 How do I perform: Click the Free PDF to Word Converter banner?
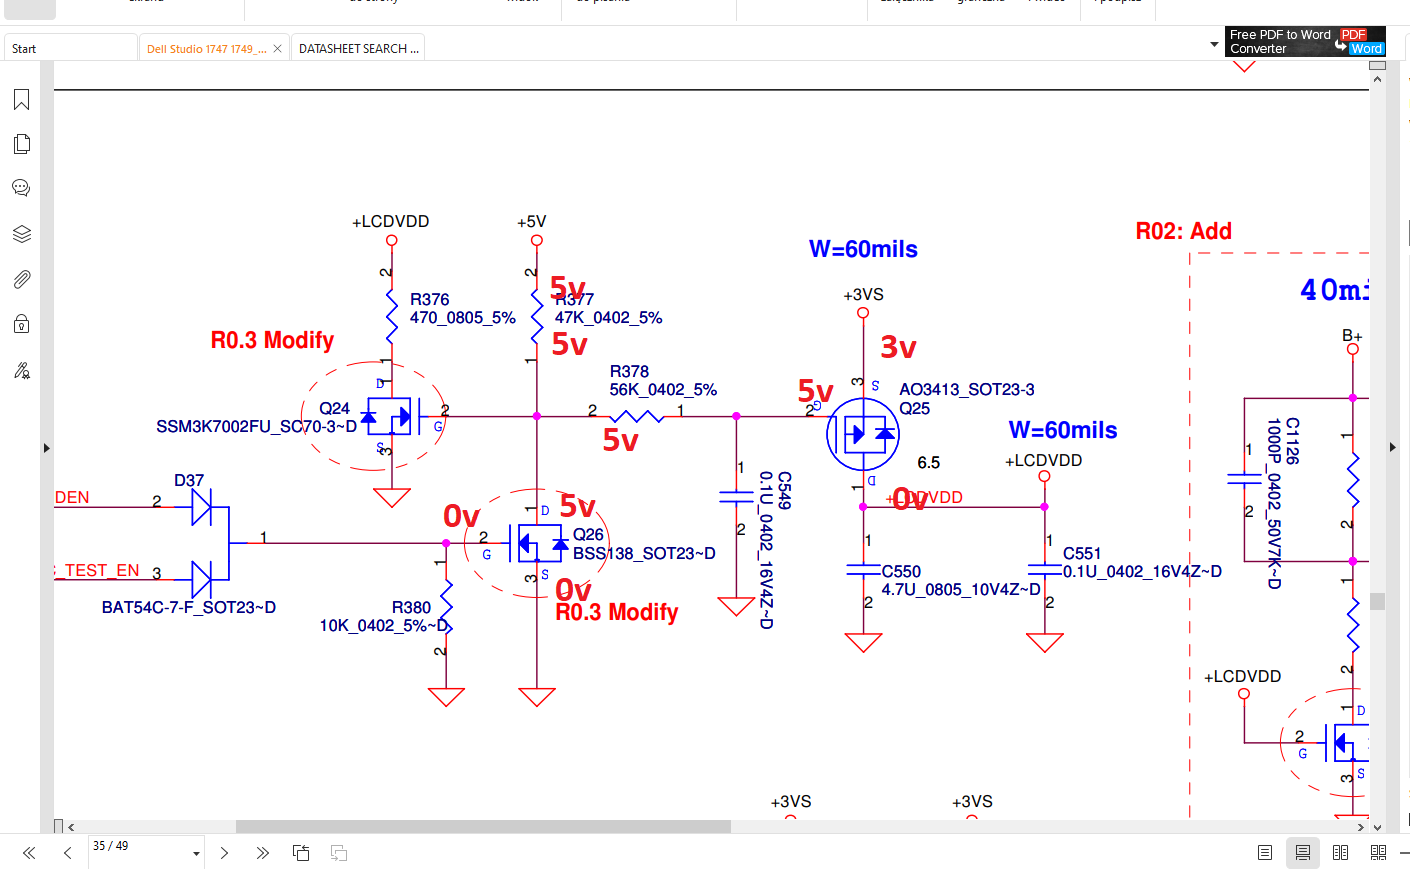tap(1304, 42)
